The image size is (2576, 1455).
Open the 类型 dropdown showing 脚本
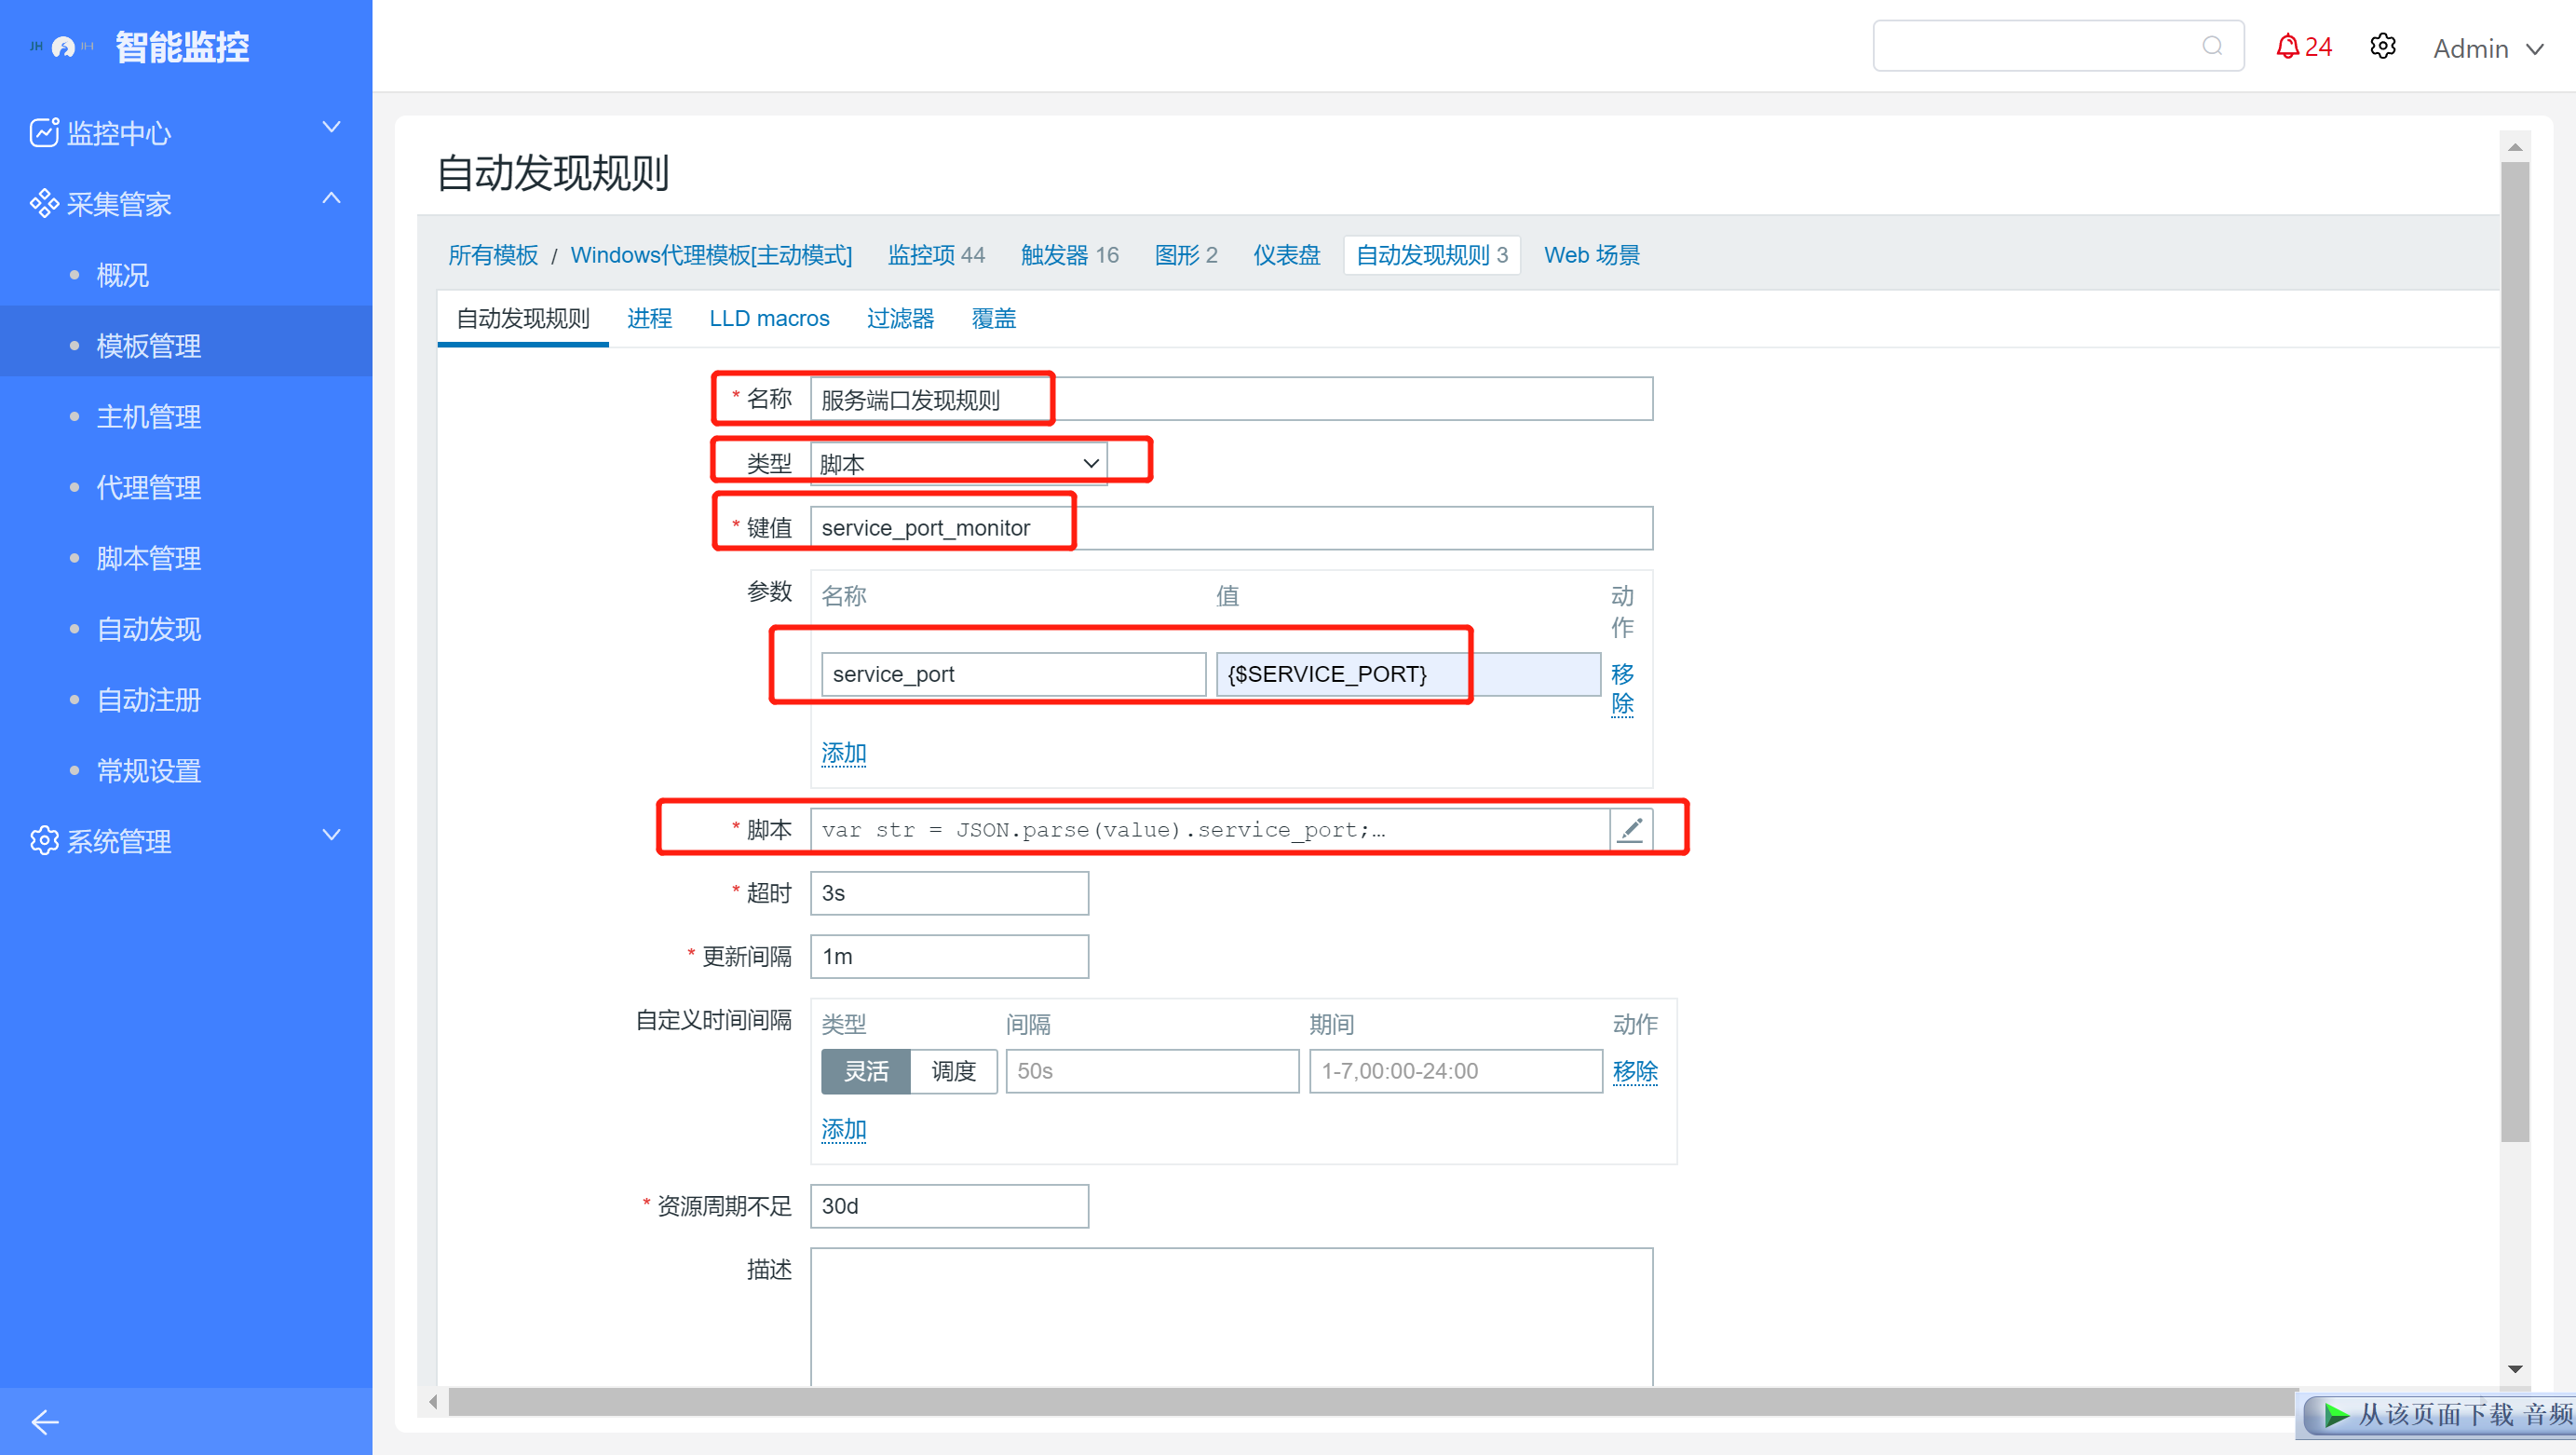(958, 463)
